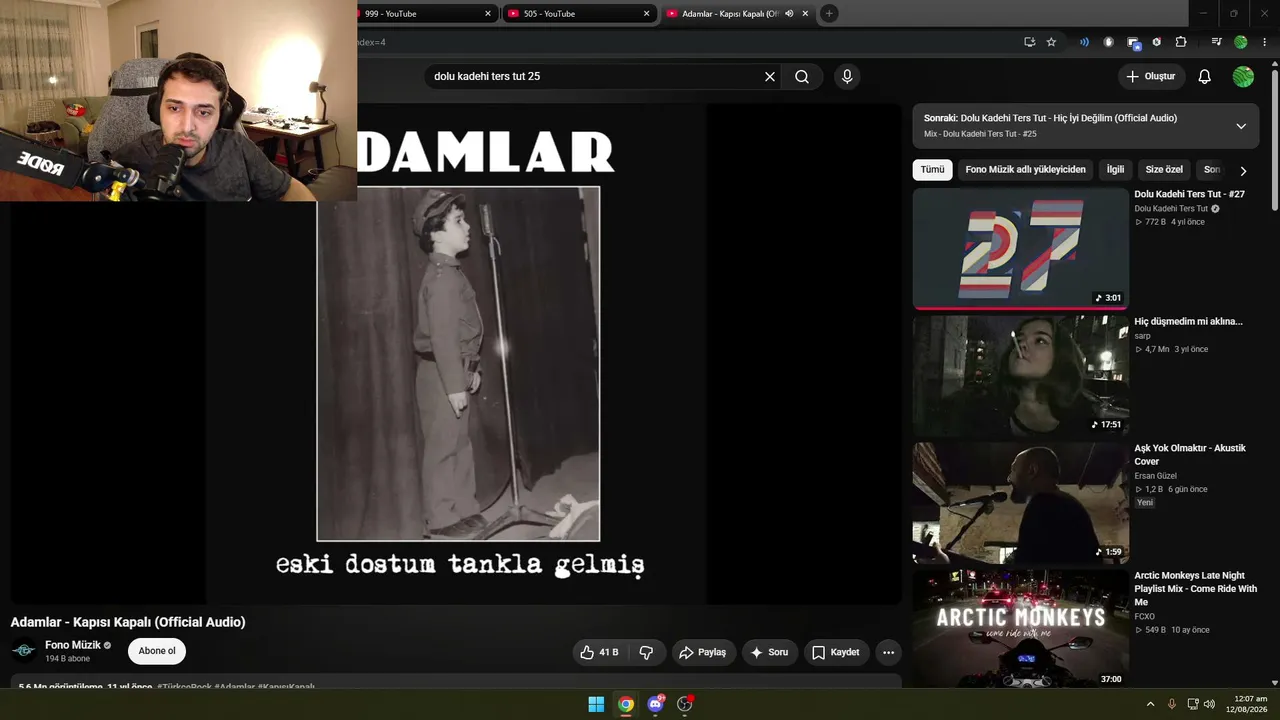This screenshot has height=720, width=1280.
Task: Open YouTube notifications bell
Action: (x=1205, y=77)
